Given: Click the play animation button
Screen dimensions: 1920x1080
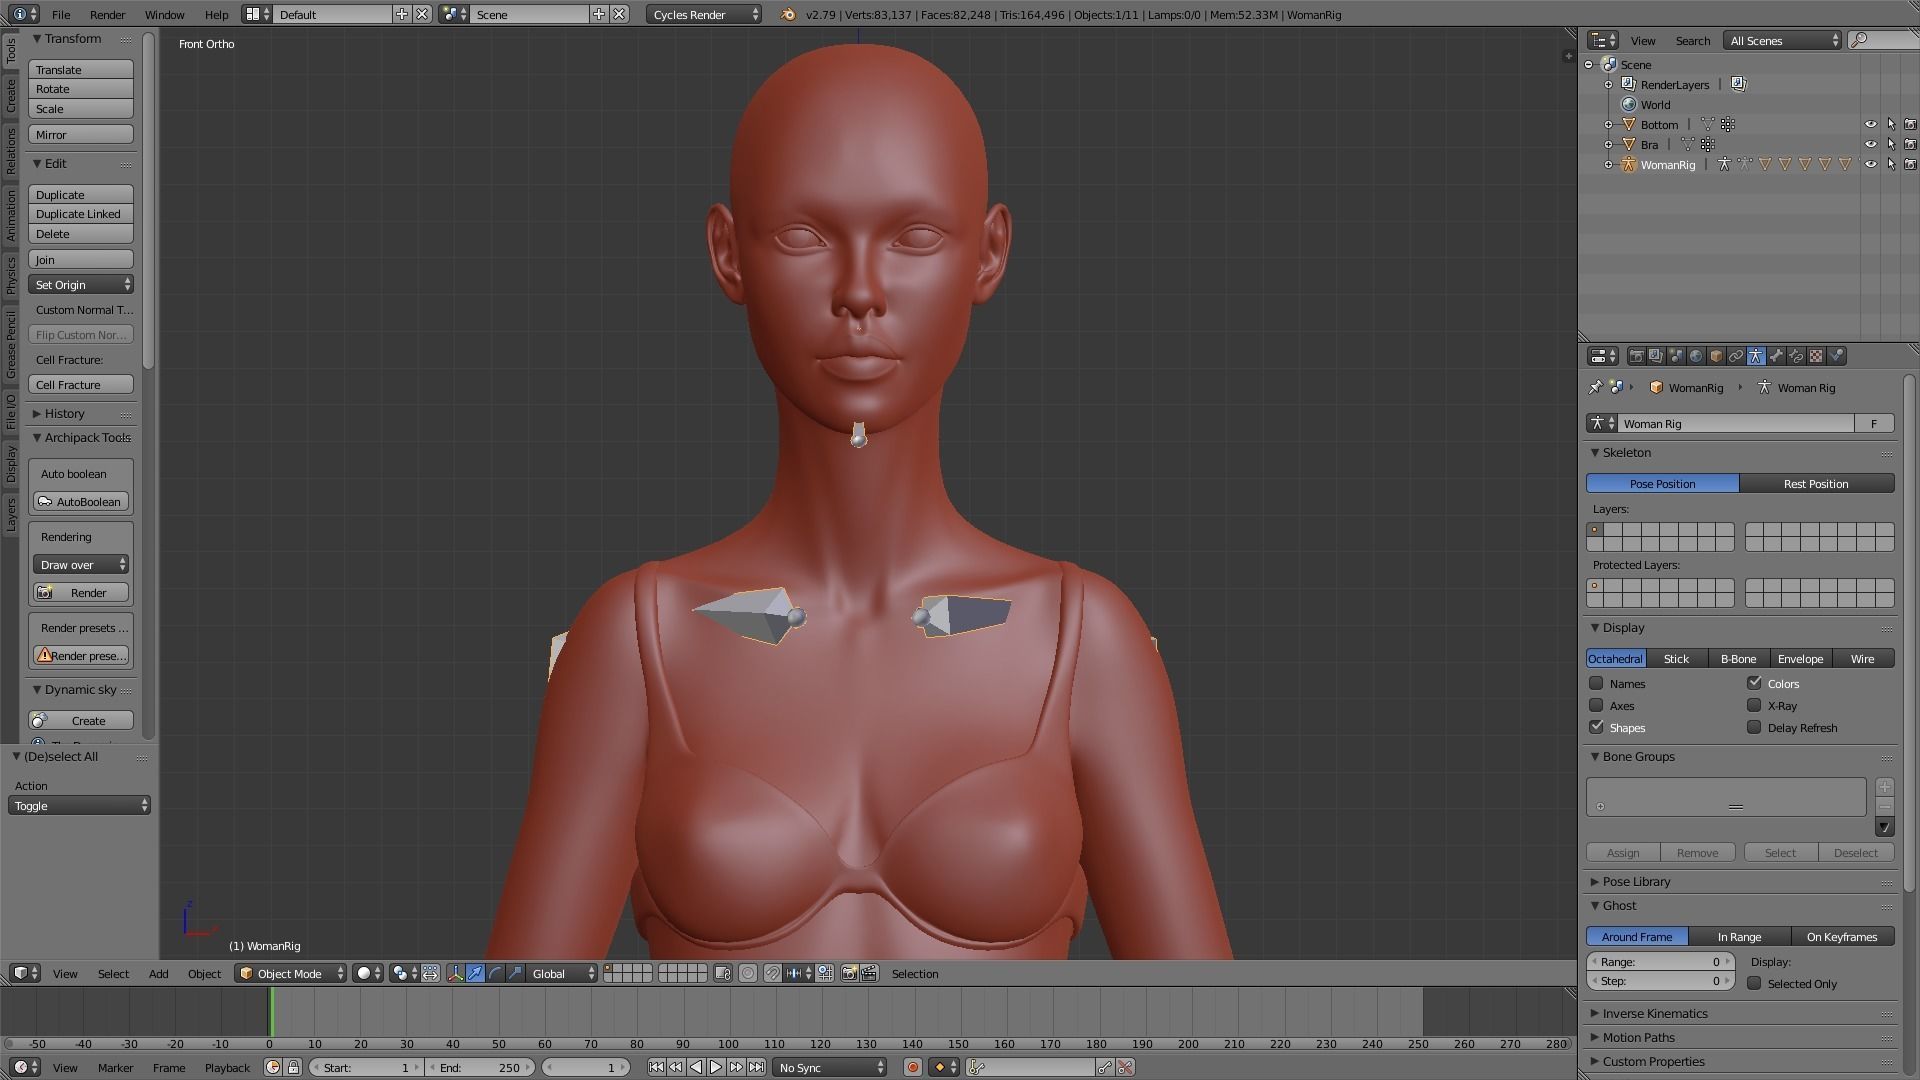Looking at the screenshot, I should (716, 1067).
